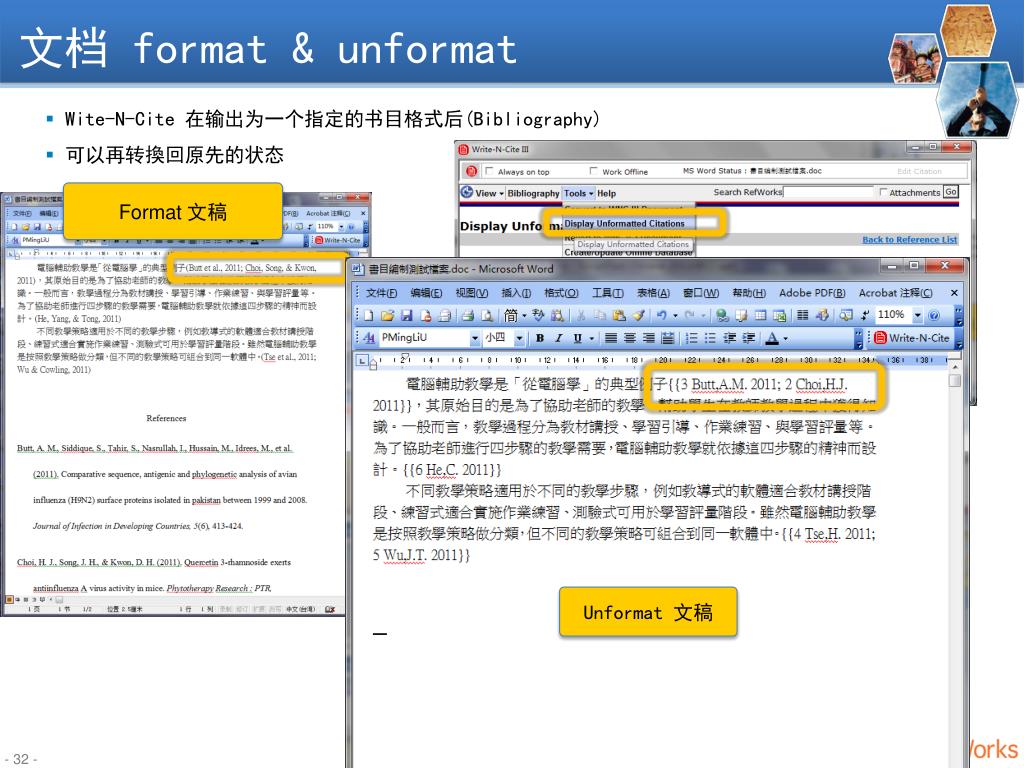
Task: Click the Print Preview icon
Action: coord(487,316)
